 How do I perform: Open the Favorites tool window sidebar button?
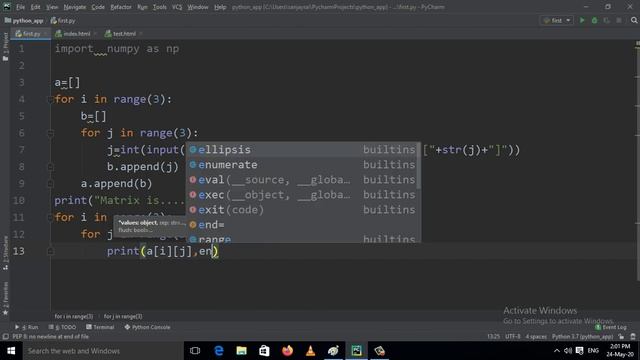click(5, 298)
